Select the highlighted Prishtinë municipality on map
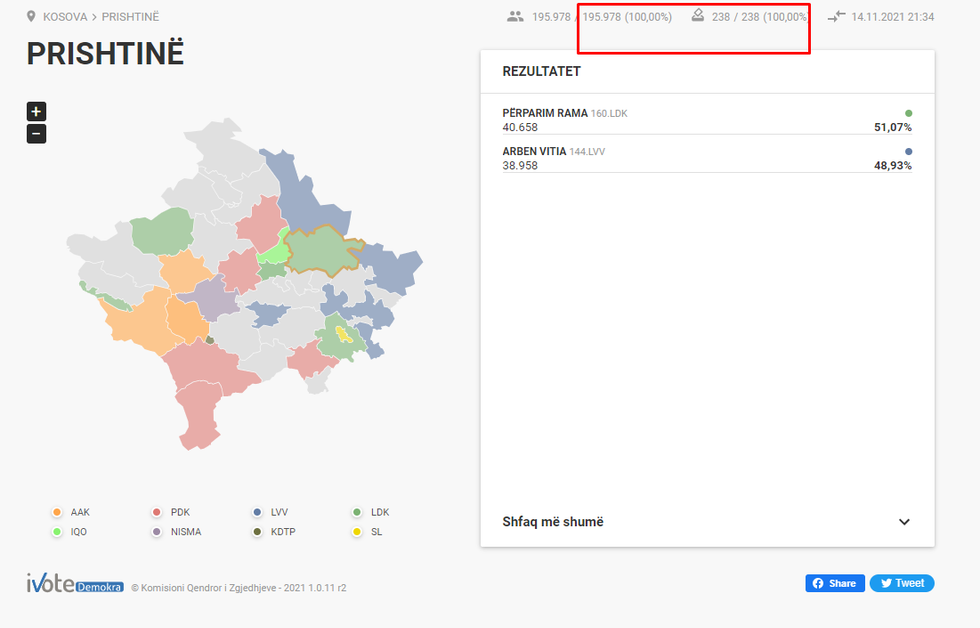980x628 pixels. pos(318,250)
